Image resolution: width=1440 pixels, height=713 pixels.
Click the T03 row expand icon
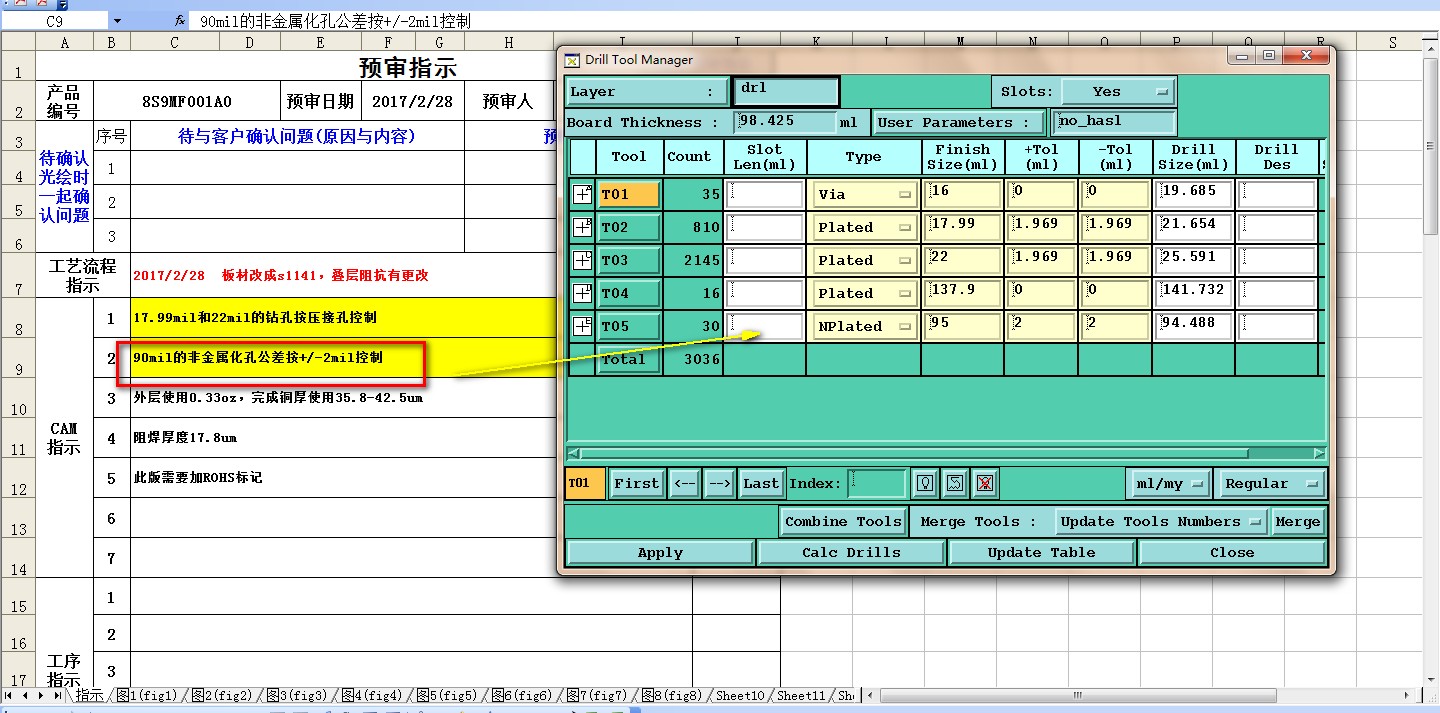(x=582, y=260)
